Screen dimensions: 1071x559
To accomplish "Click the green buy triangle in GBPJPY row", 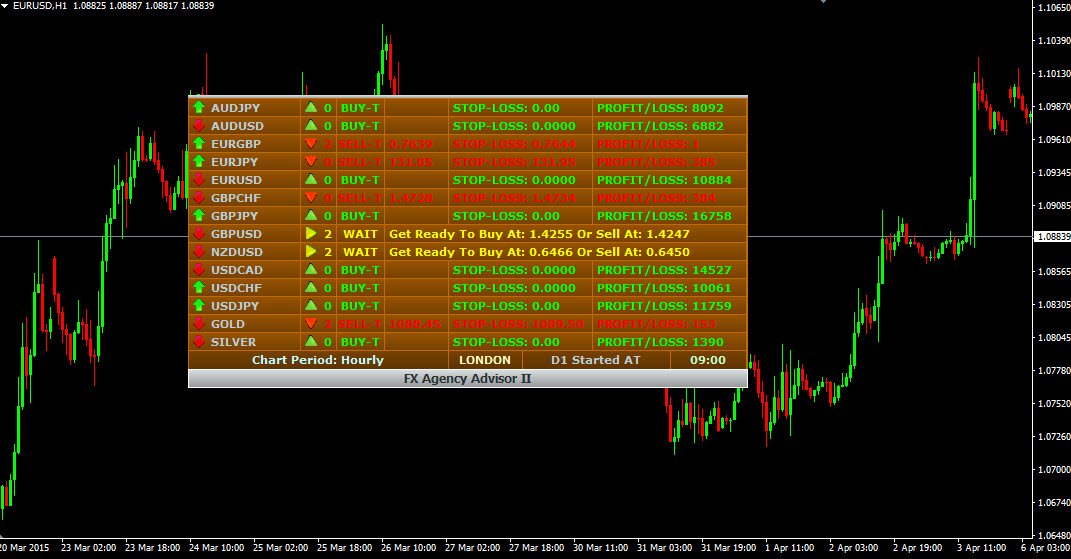I will (311, 215).
